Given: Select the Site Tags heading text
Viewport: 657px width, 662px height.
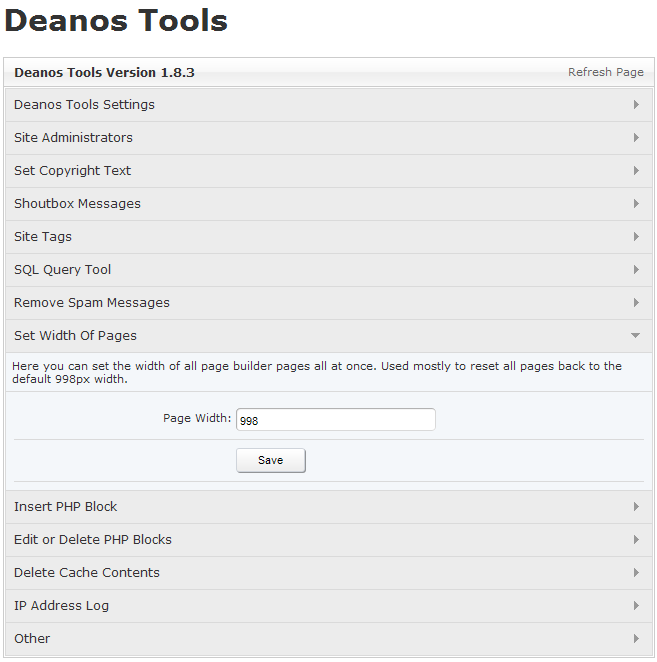Looking at the screenshot, I should coord(43,237).
